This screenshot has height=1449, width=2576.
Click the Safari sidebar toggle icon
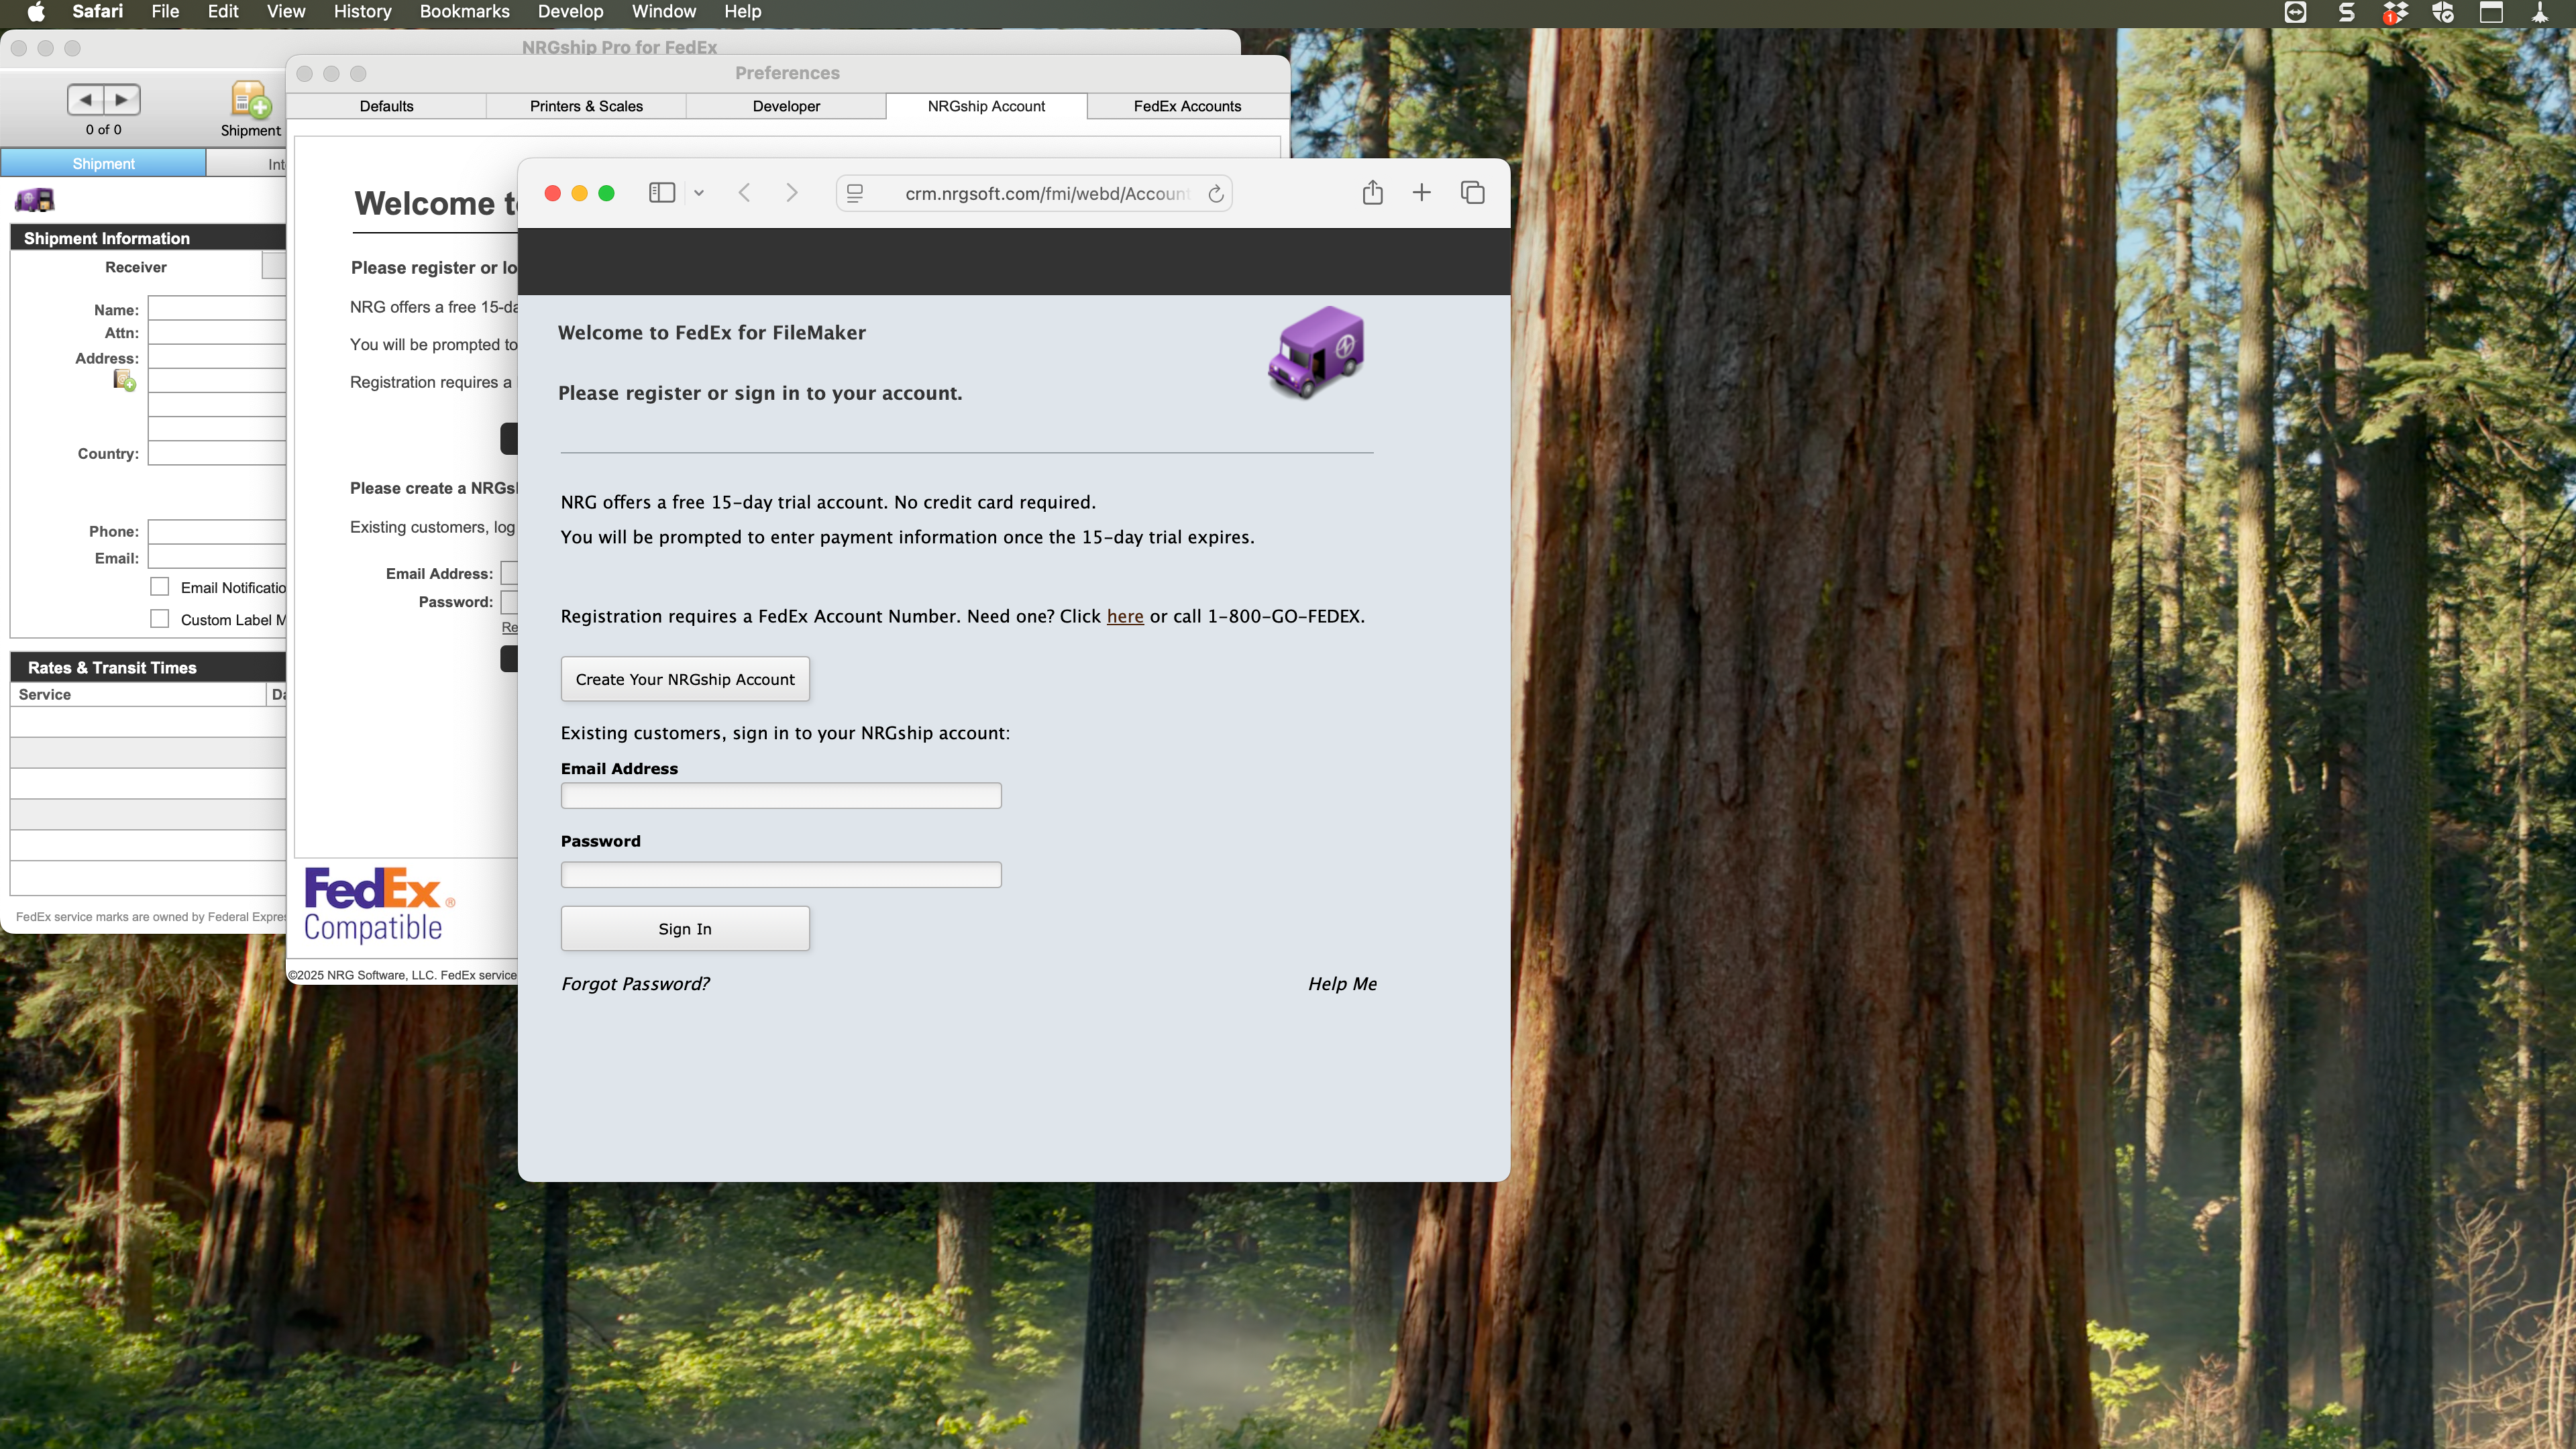point(662,193)
